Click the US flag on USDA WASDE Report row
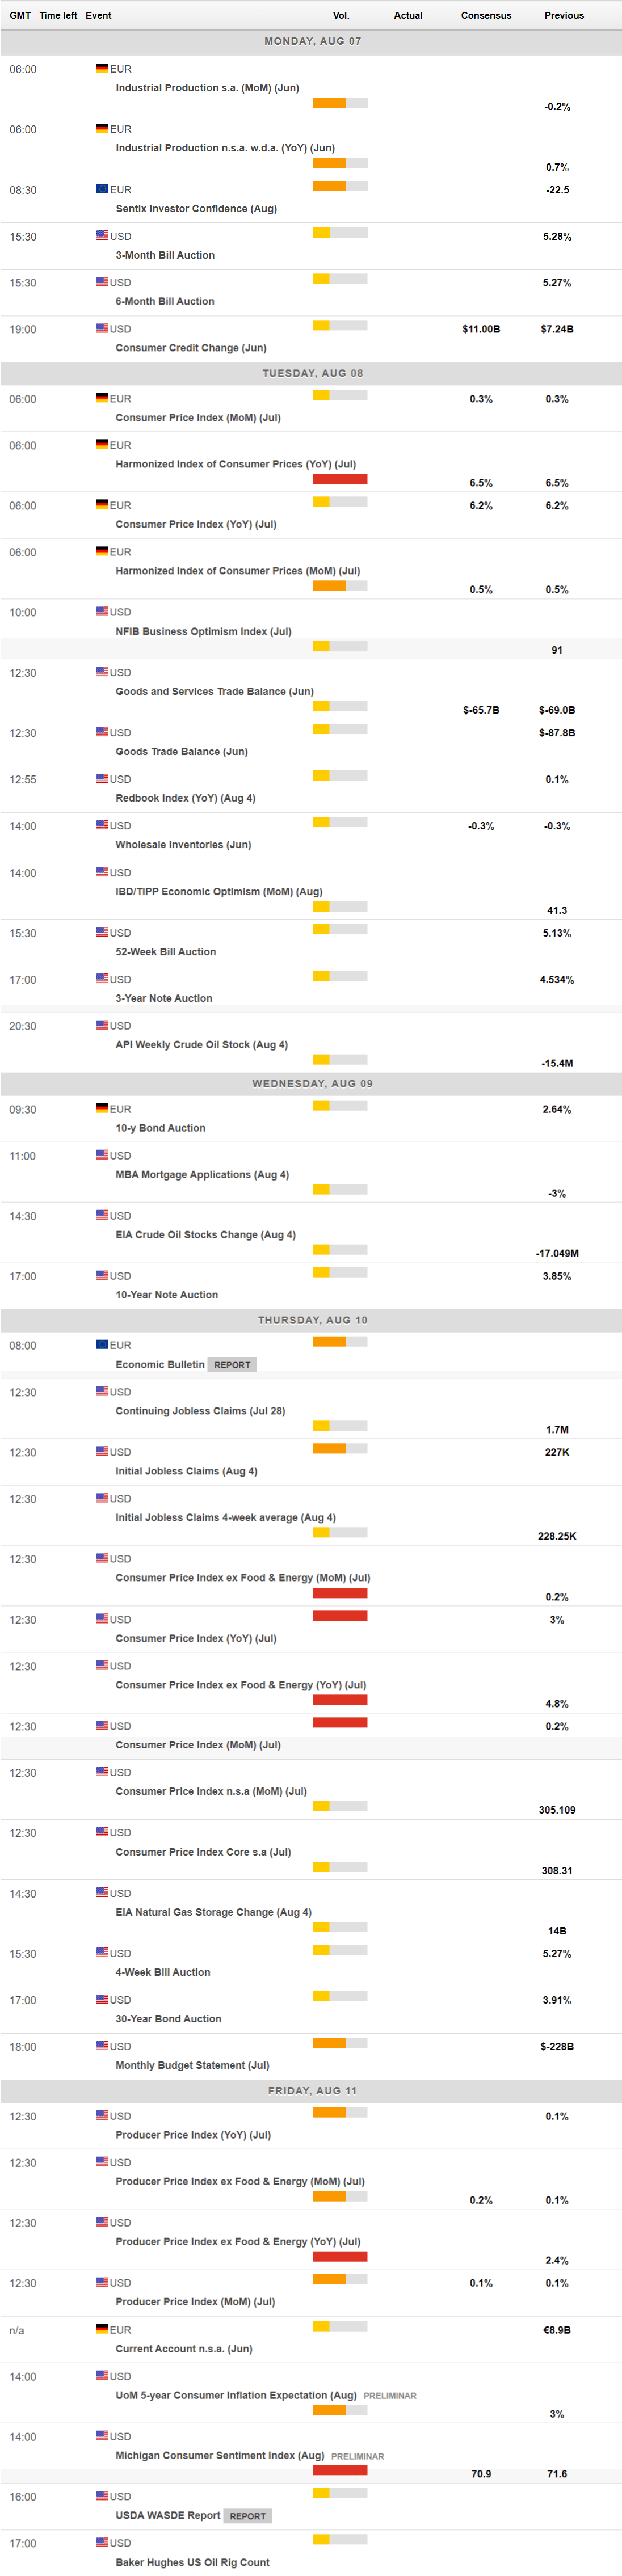Viewport: 622px width, 2576px height. coord(102,2495)
